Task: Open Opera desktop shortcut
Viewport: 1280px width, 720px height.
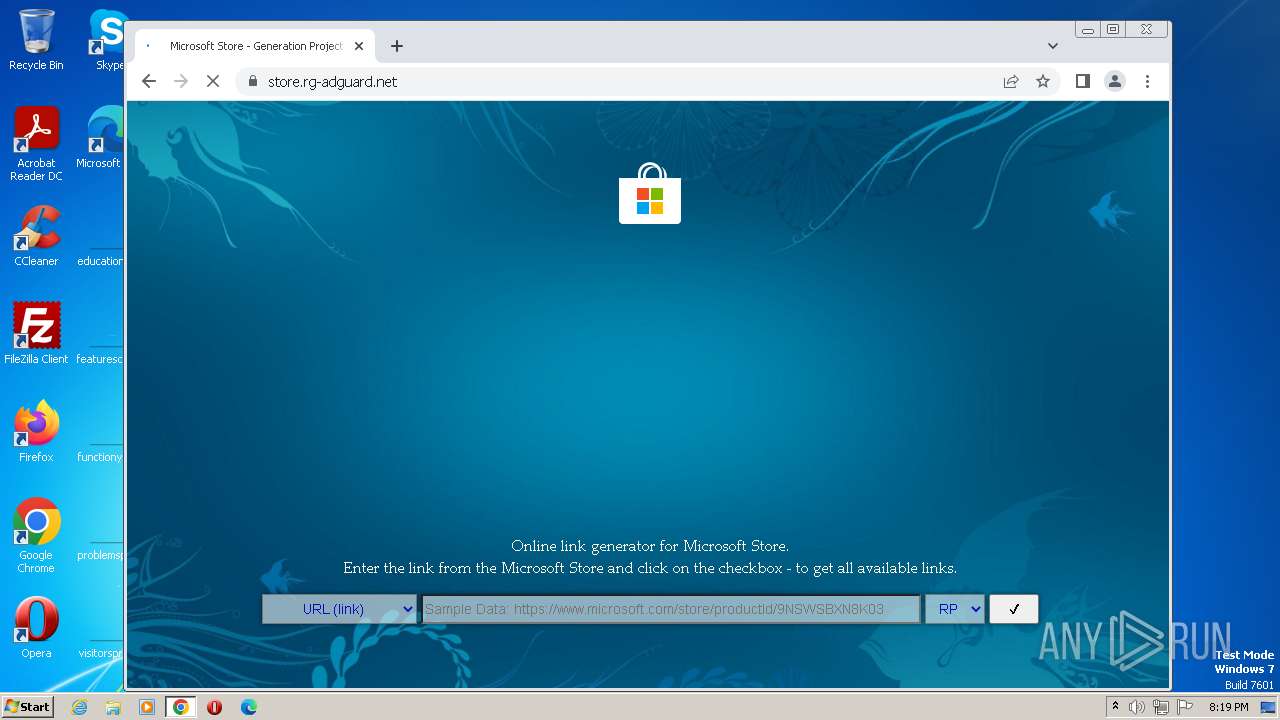Action: [36, 628]
